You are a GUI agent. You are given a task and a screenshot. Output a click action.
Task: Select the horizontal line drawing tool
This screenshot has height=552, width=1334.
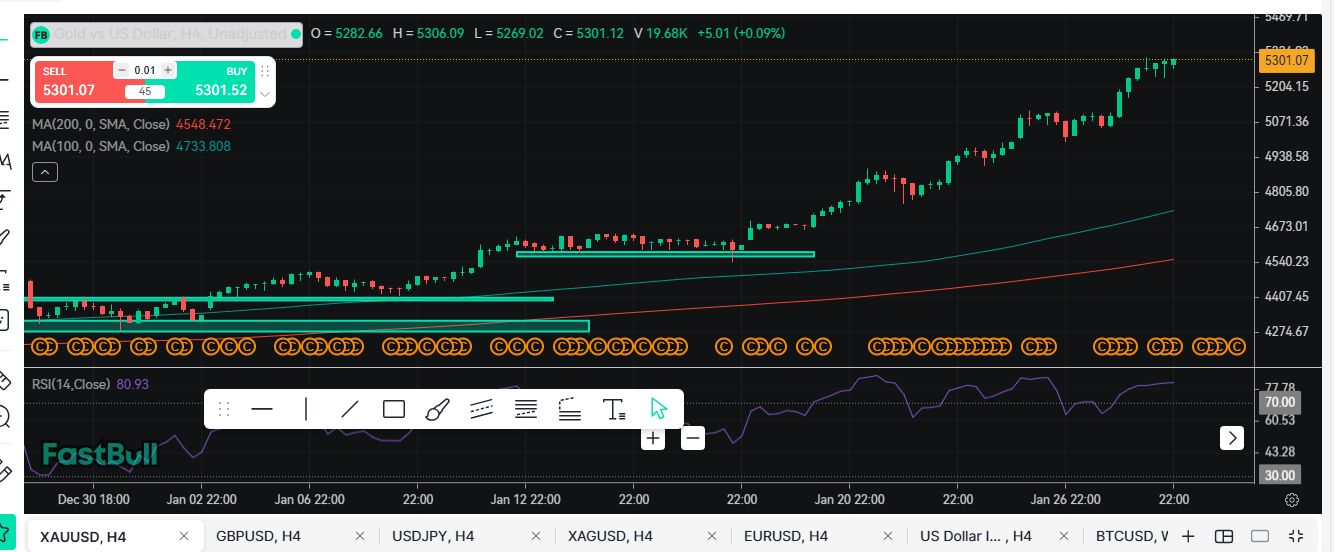[x=262, y=409]
